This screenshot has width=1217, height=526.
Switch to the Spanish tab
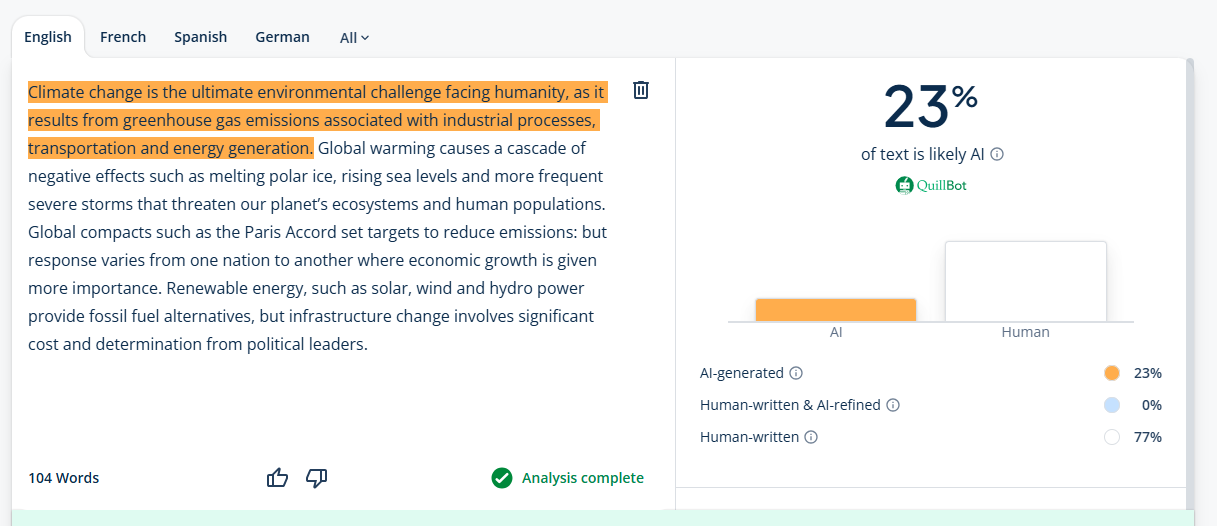(x=200, y=37)
